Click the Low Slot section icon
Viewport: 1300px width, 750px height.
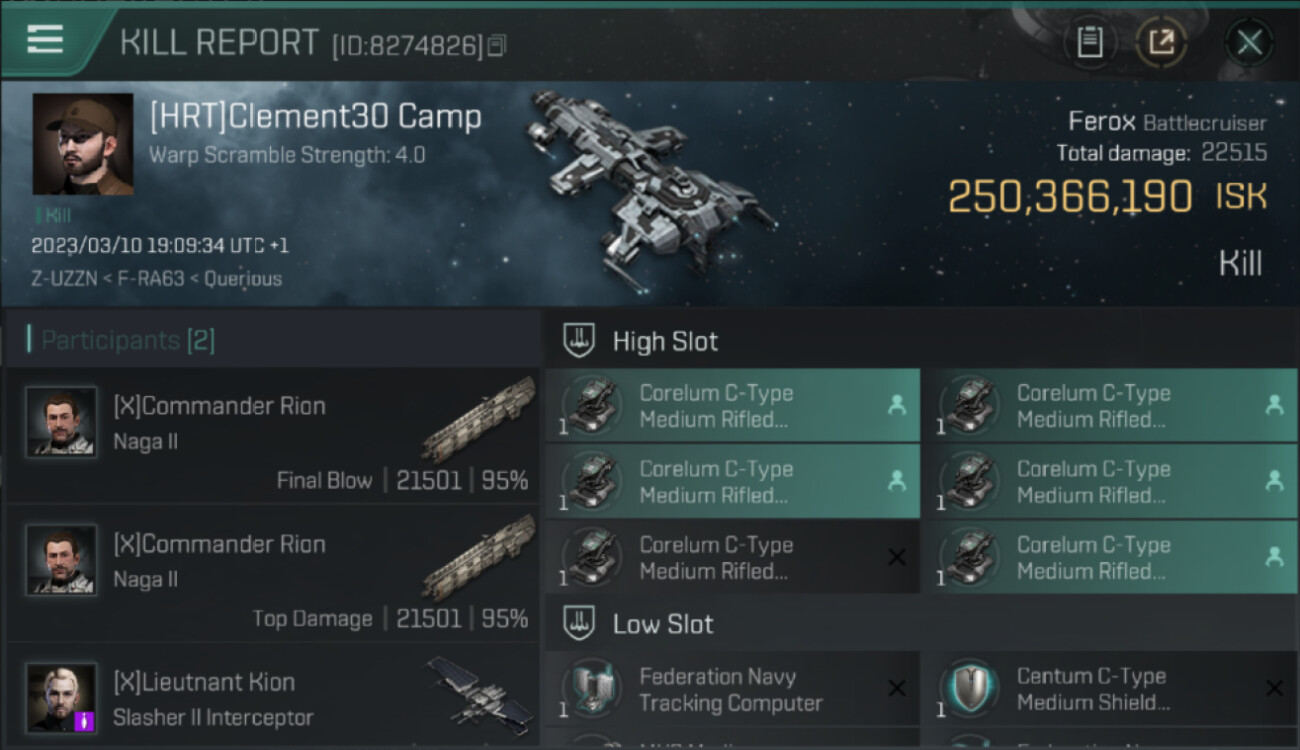point(579,624)
